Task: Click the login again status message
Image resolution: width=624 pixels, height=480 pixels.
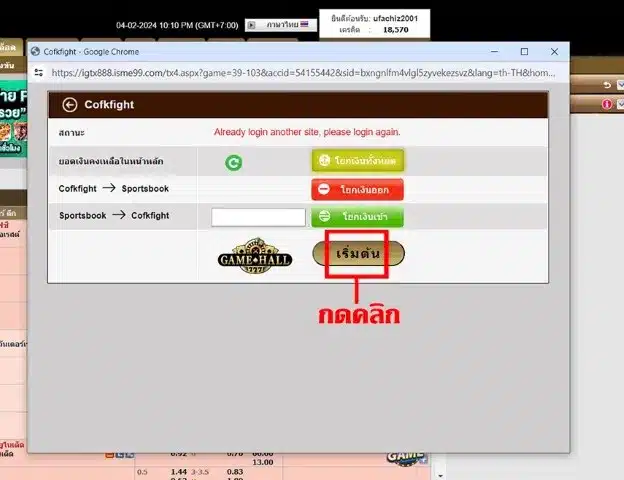Action: [307, 132]
